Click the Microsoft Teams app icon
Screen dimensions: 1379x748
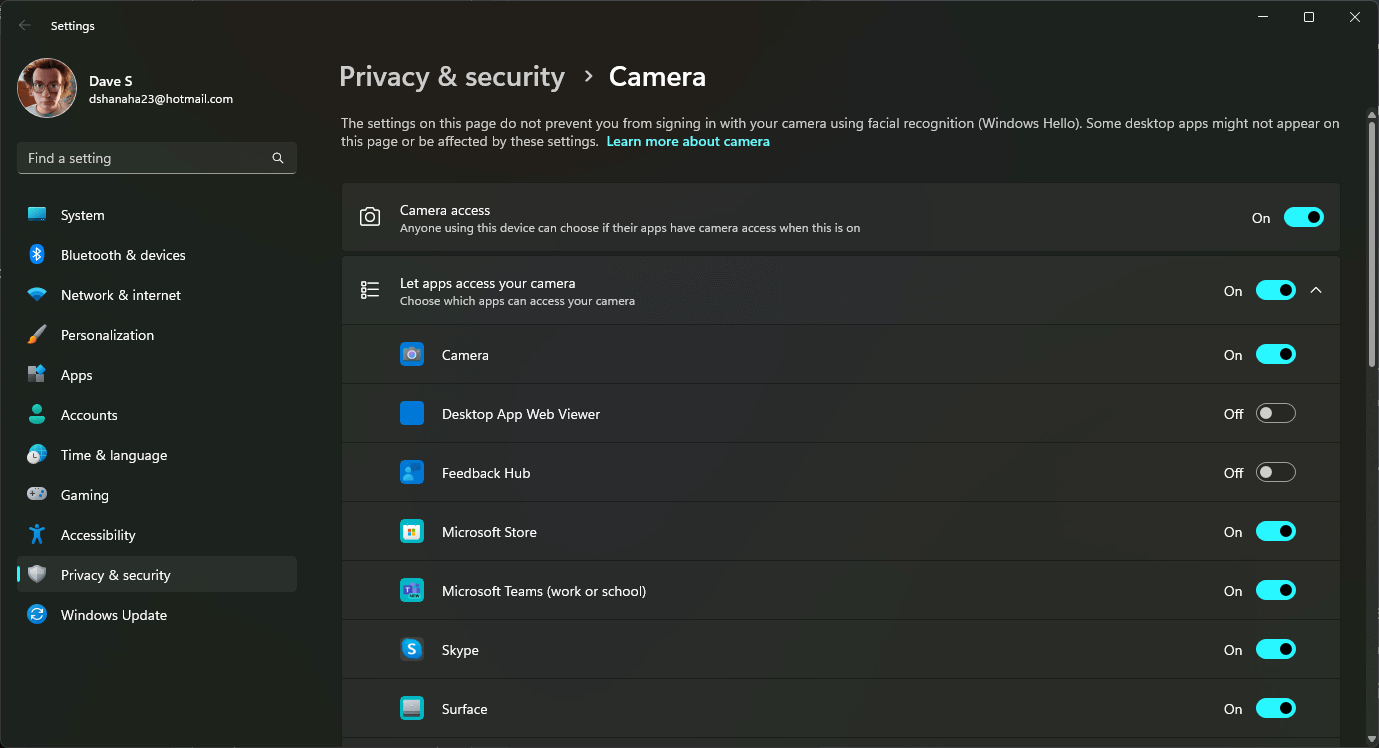412,591
